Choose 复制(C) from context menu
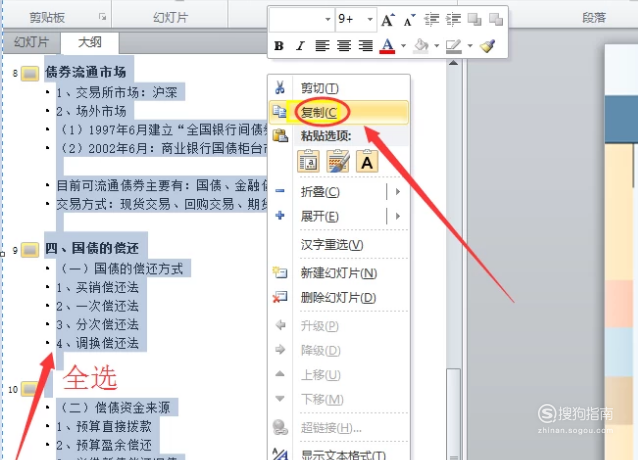Screen dimensions: 638x460 click(339, 112)
